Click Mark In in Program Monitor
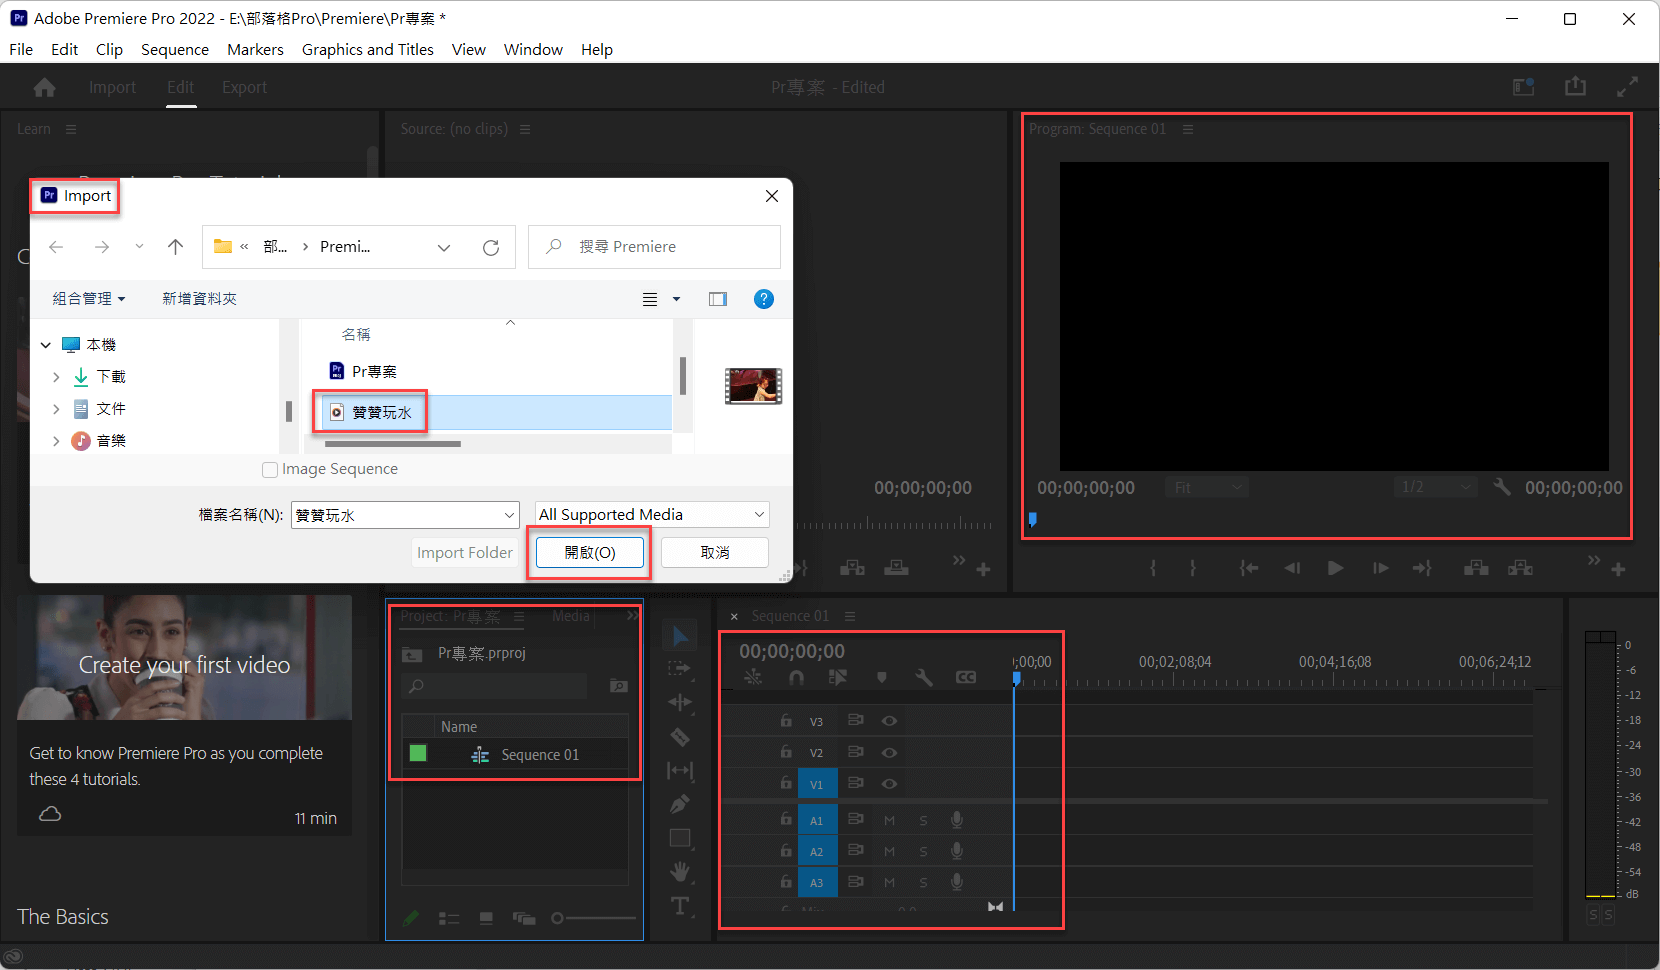The height and width of the screenshot is (970, 1660). (x=1153, y=568)
